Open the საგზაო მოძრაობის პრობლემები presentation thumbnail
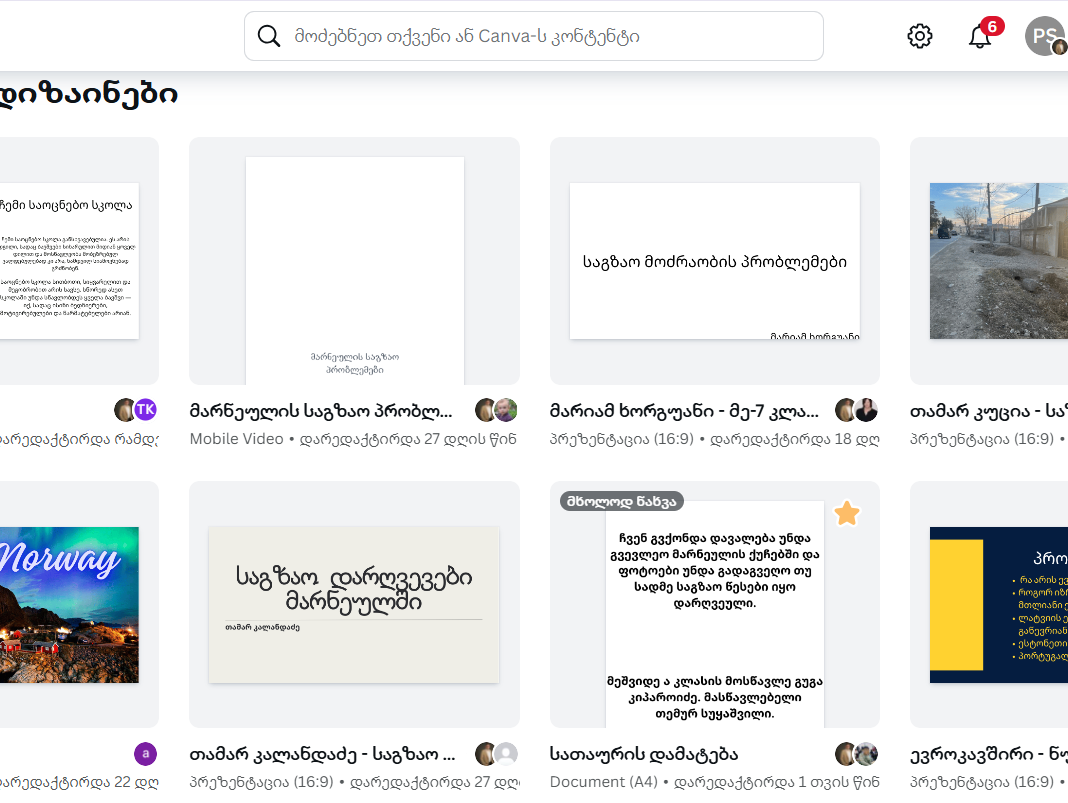Image resolution: width=1068 pixels, height=803 pixels. tap(714, 262)
